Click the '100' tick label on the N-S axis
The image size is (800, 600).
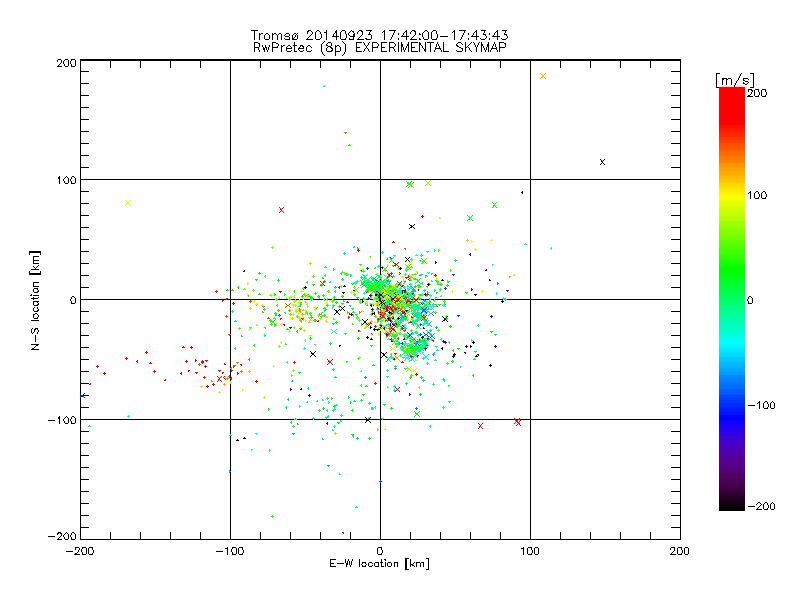[x=66, y=181]
